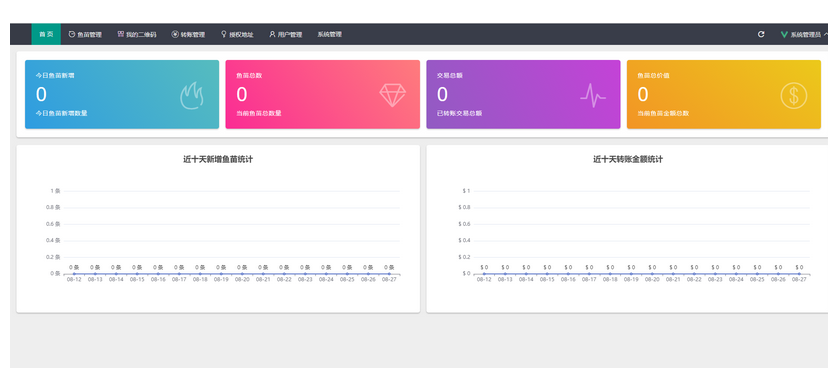Click the 08-12 date in the 转账金额 chart
Image resolution: width=828 pixels, height=368 pixels.
[484, 279]
